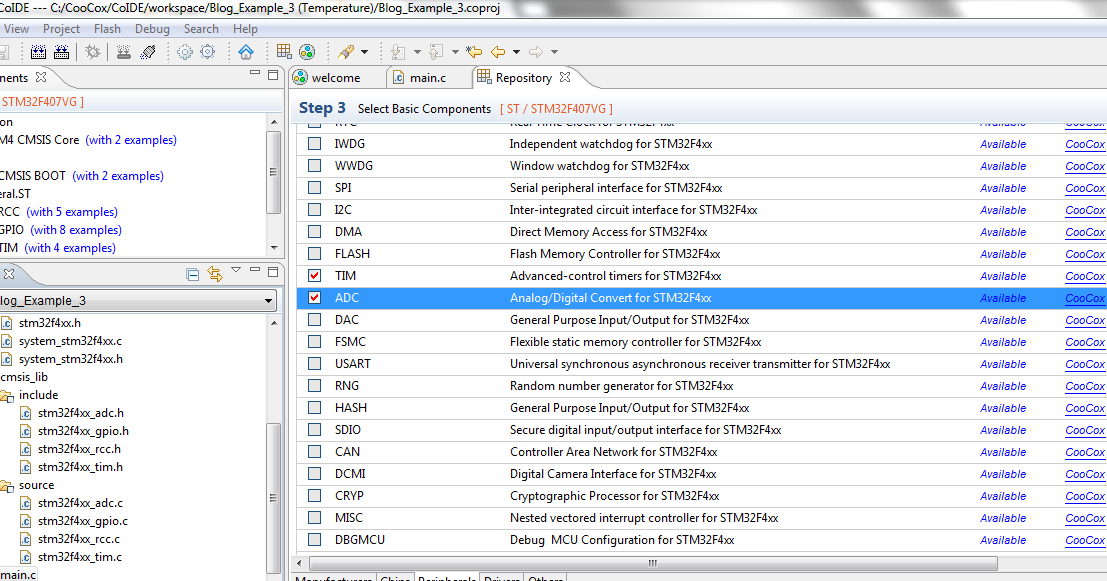The width and height of the screenshot is (1107, 581).
Task: Open the view menu chevron in project panel
Action: pyautogui.click(x=236, y=271)
